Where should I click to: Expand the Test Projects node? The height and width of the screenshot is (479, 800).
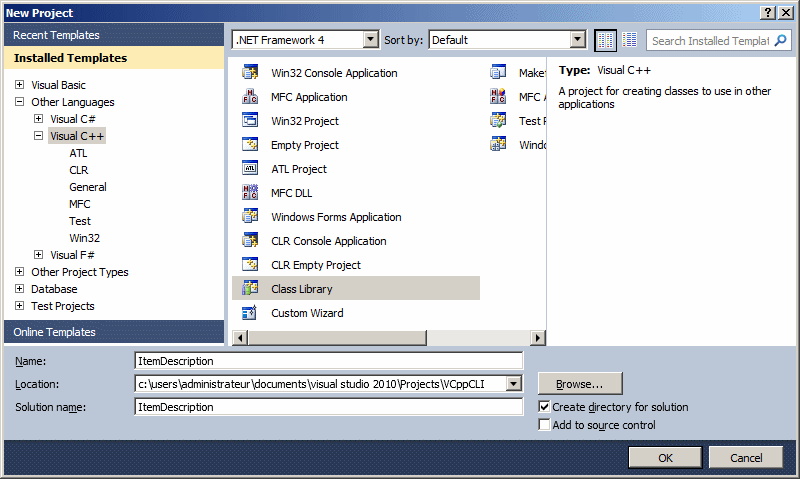coord(19,306)
